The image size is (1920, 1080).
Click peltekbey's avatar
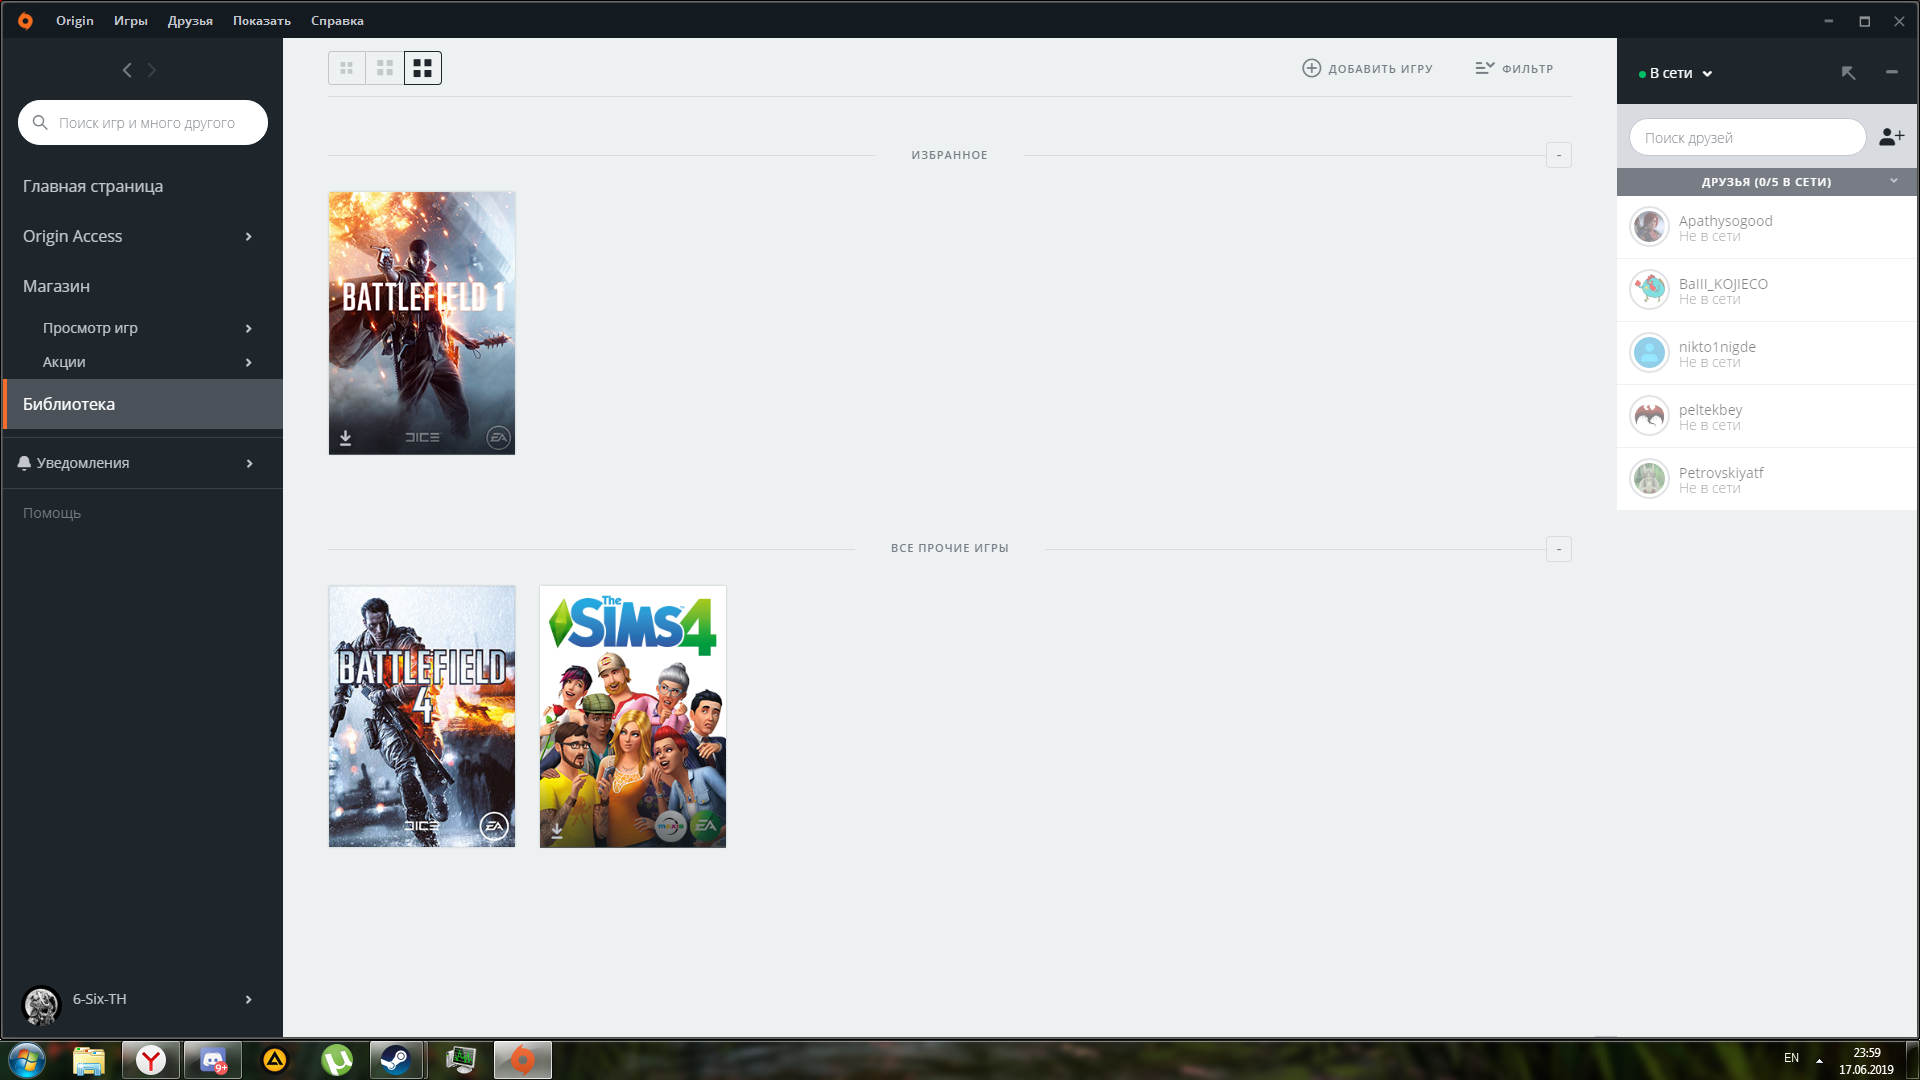pyautogui.click(x=1649, y=416)
